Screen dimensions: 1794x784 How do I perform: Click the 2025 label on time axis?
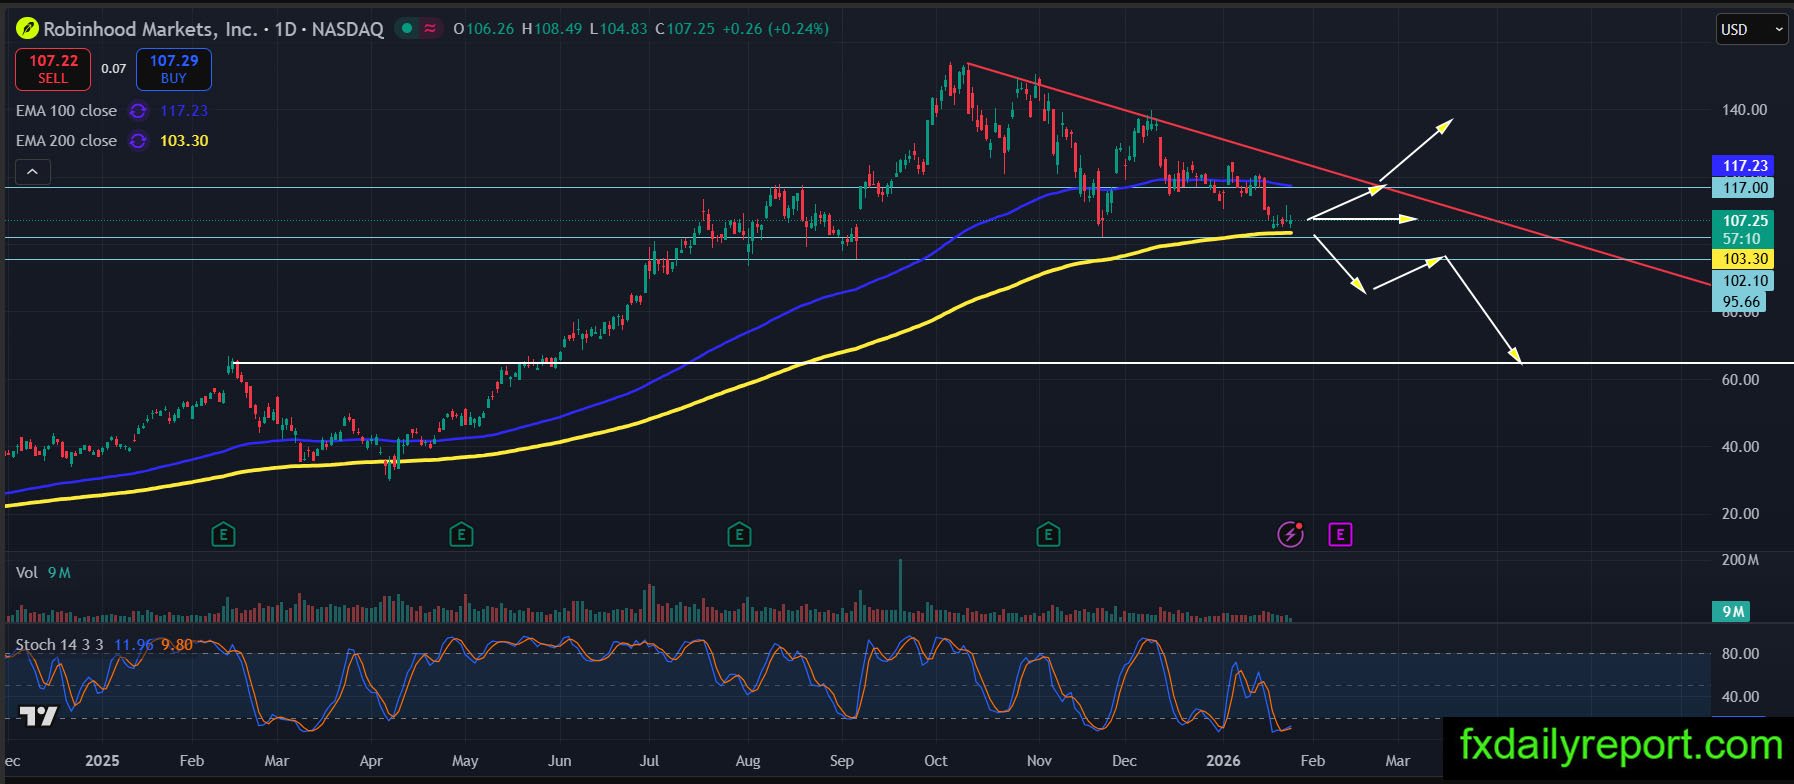click(x=102, y=761)
